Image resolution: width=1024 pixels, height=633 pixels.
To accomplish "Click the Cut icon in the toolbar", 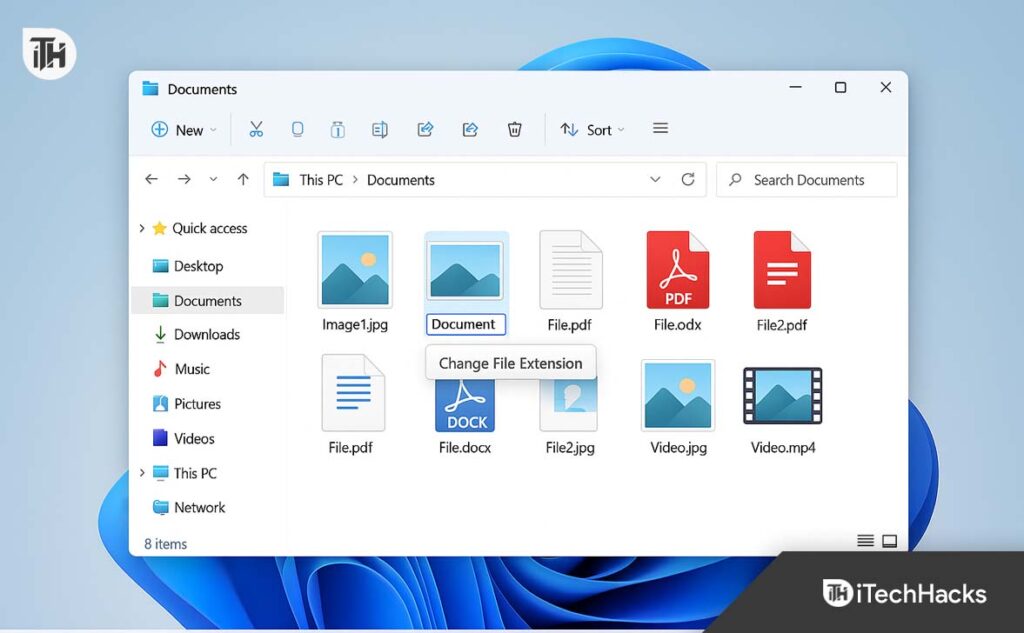I will (256, 129).
